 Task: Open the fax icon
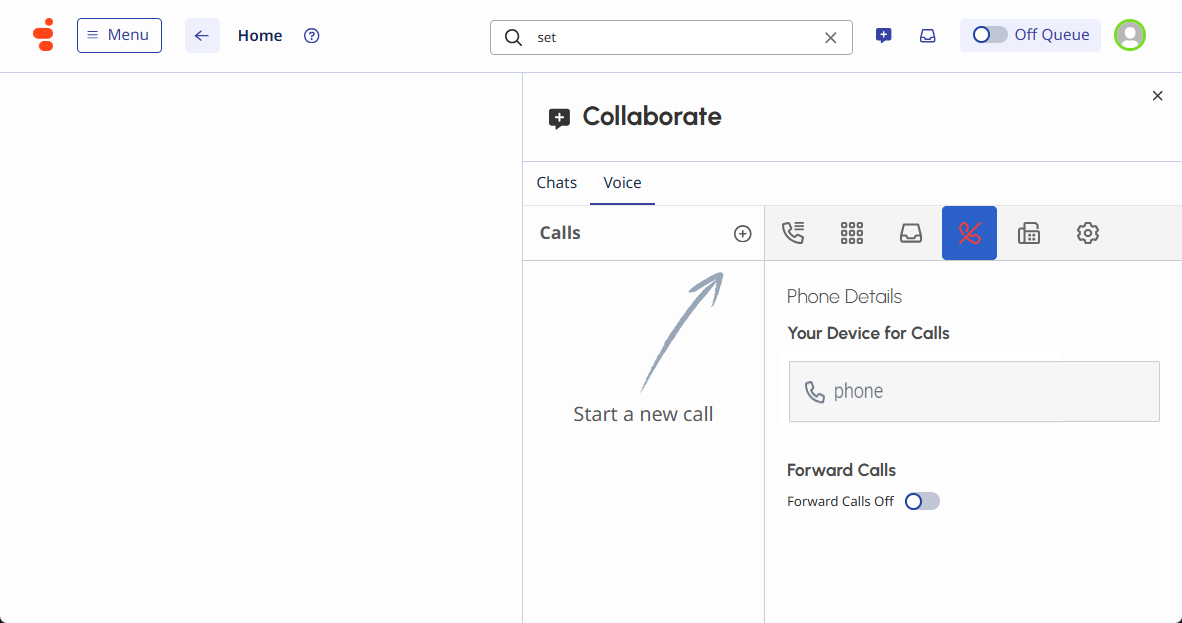coord(1029,233)
